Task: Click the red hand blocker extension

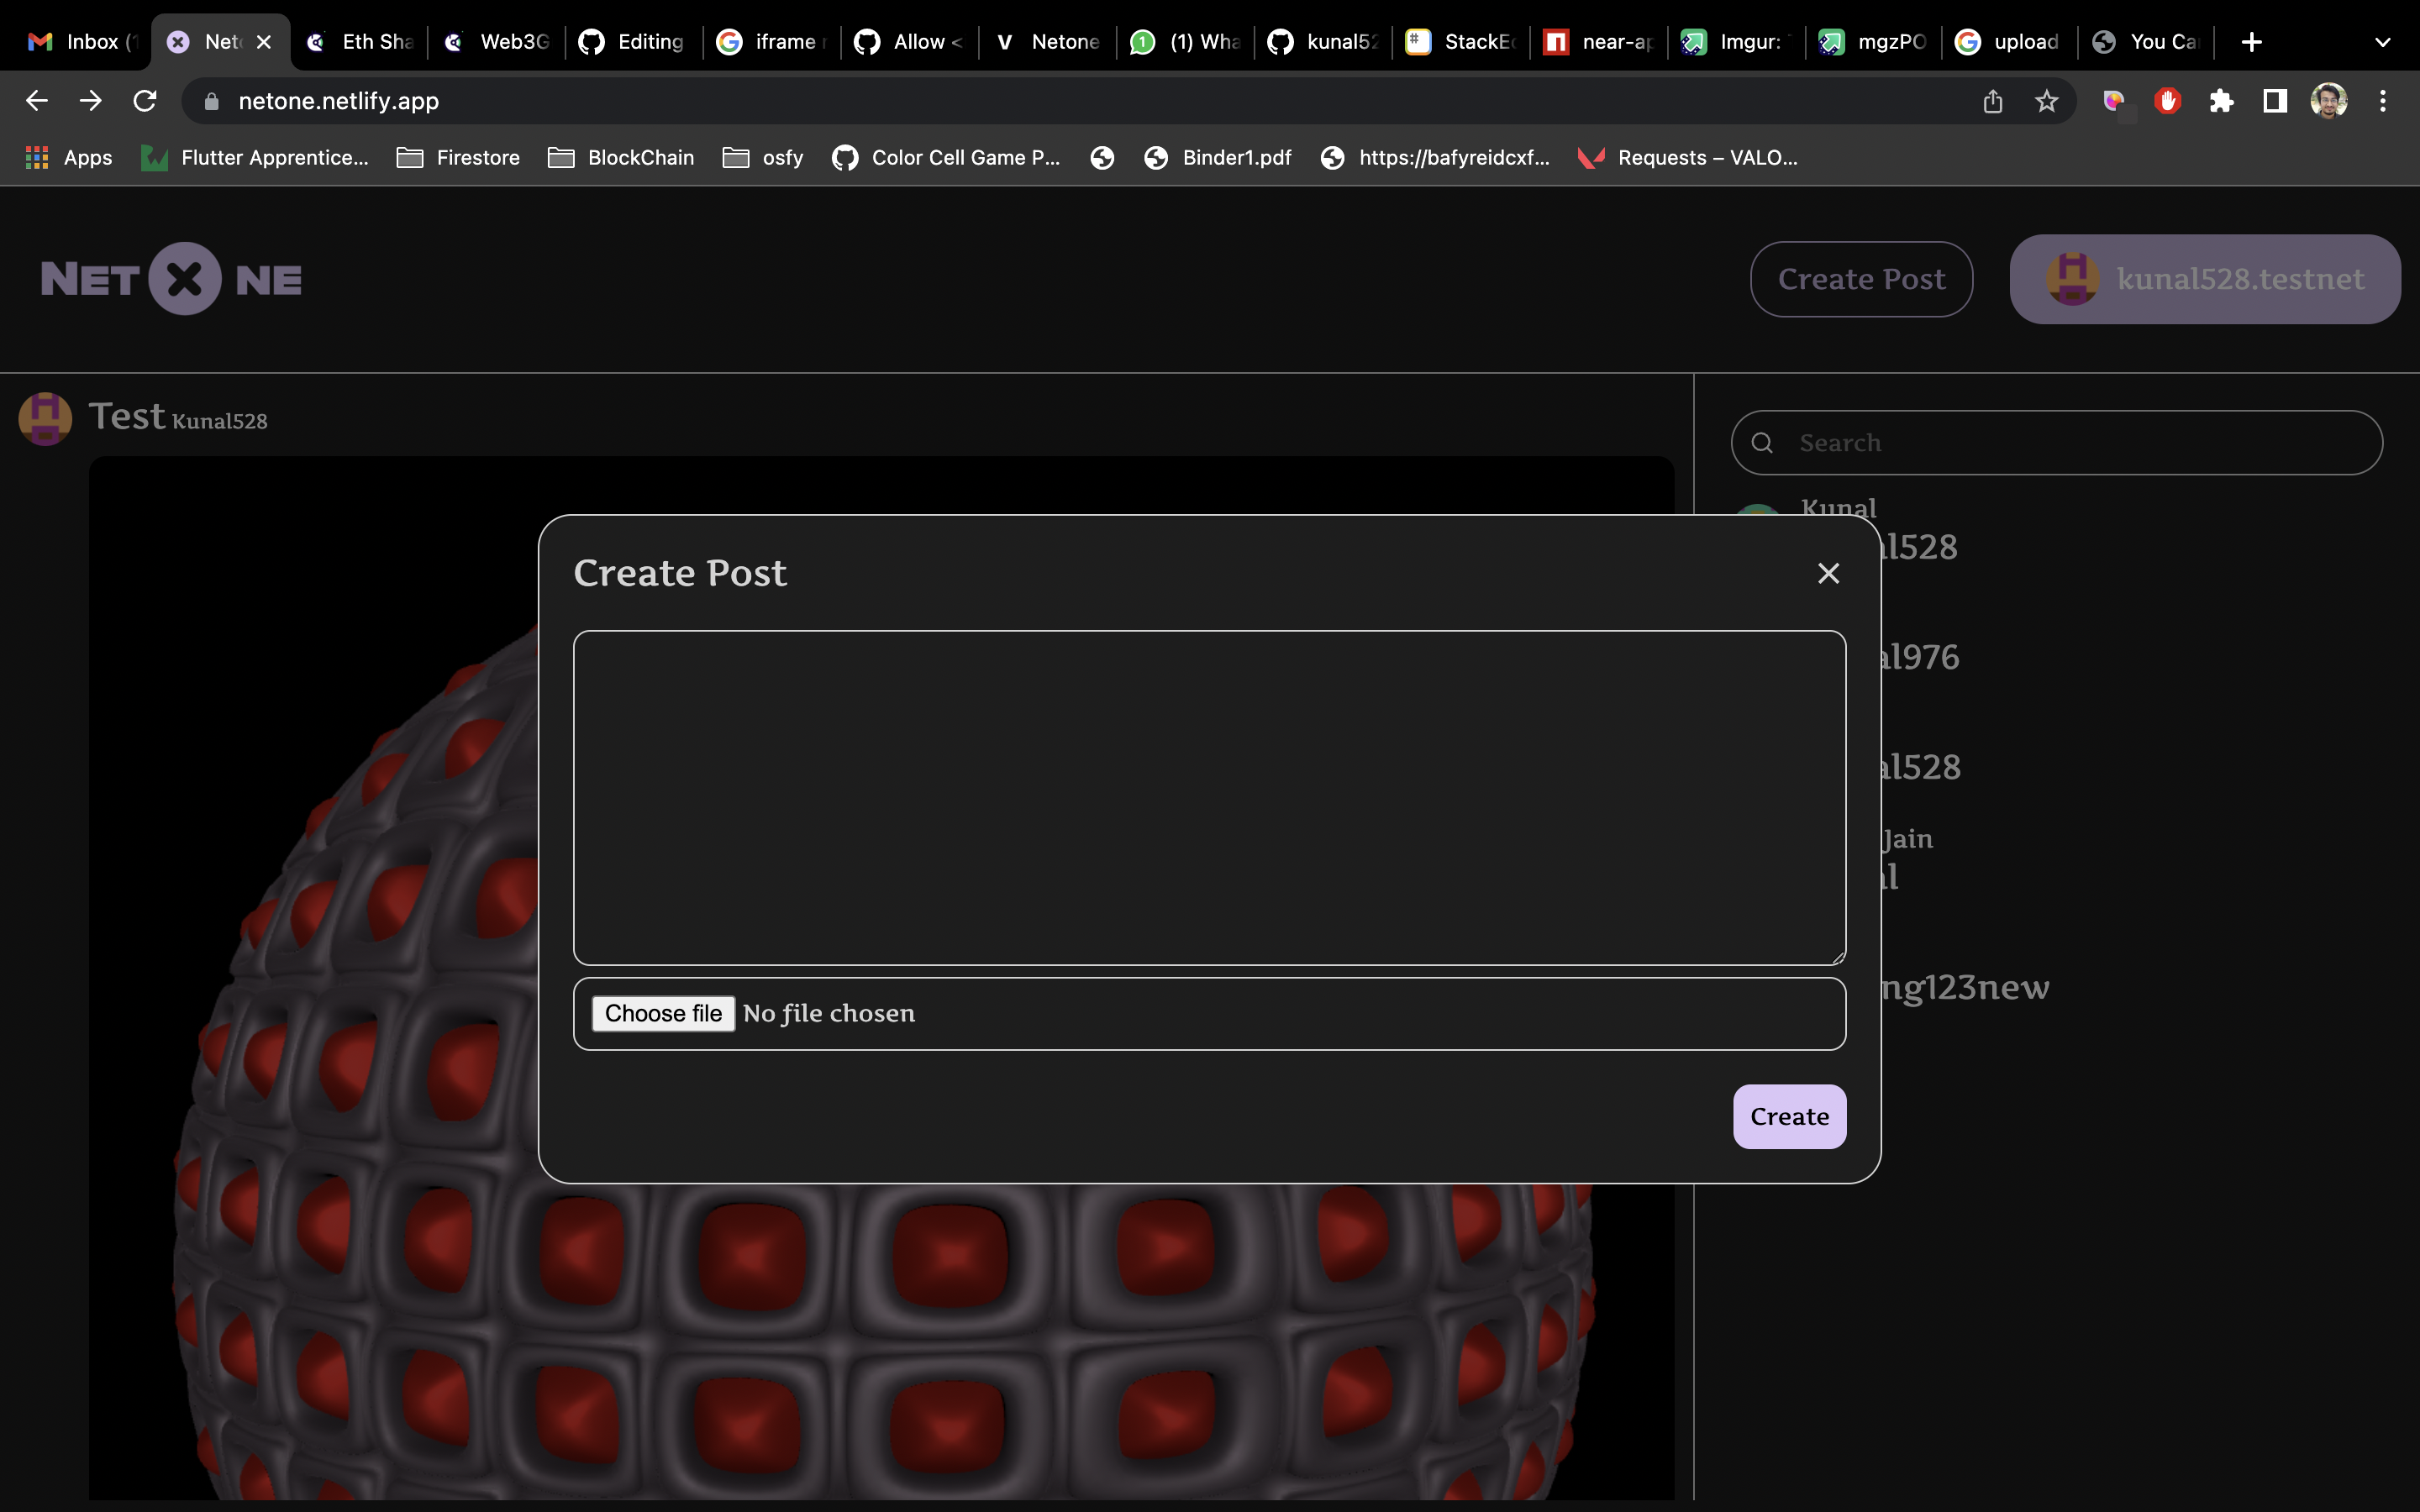Action: point(2167,101)
